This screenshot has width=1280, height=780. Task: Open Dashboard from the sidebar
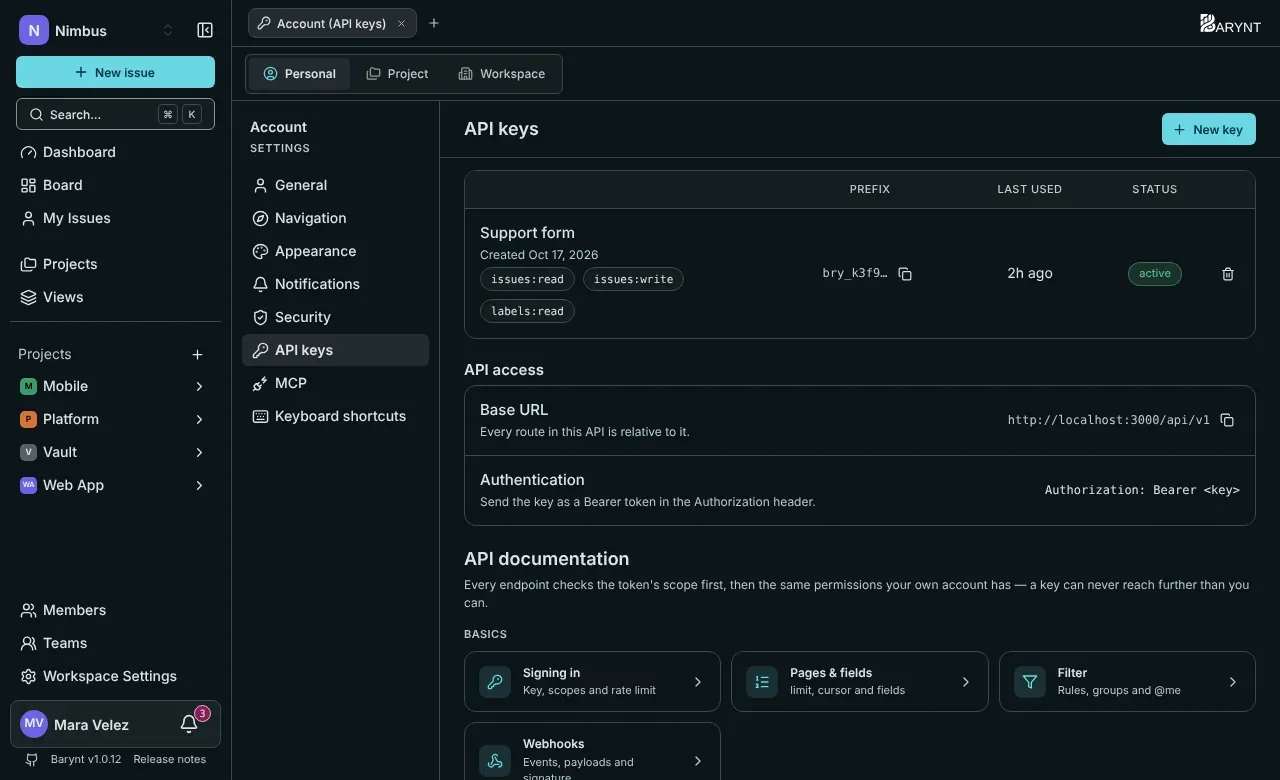click(x=115, y=152)
